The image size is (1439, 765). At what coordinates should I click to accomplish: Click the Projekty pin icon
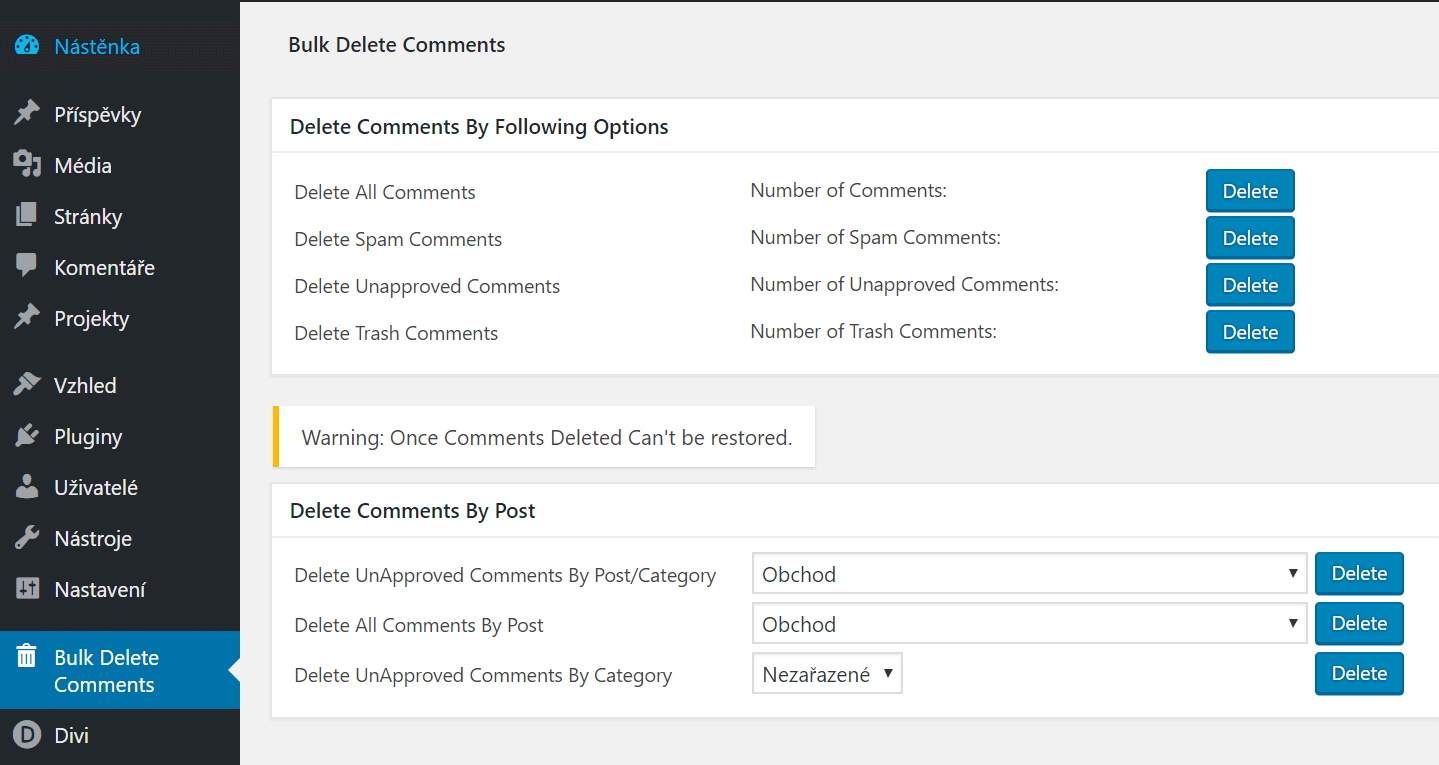(x=27, y=318)
